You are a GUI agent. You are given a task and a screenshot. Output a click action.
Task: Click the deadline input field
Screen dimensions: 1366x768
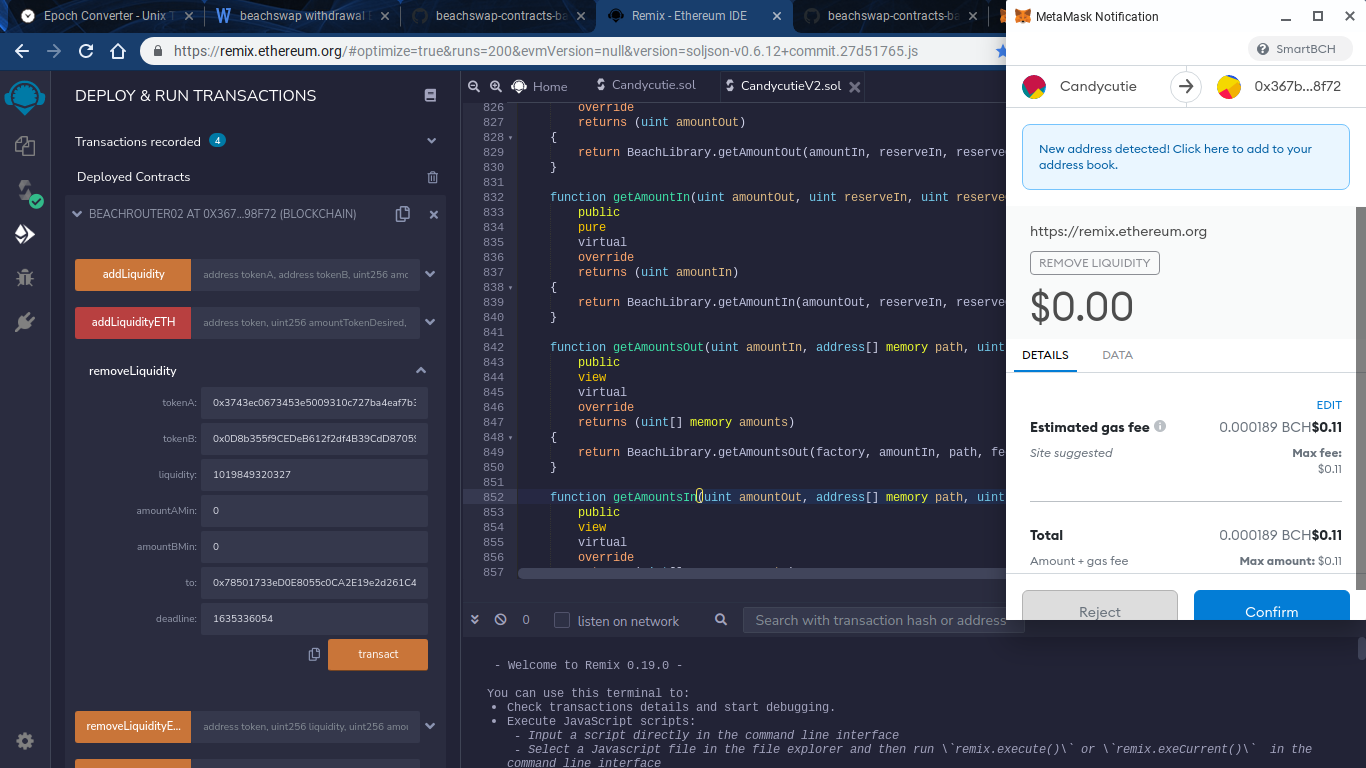314,619
